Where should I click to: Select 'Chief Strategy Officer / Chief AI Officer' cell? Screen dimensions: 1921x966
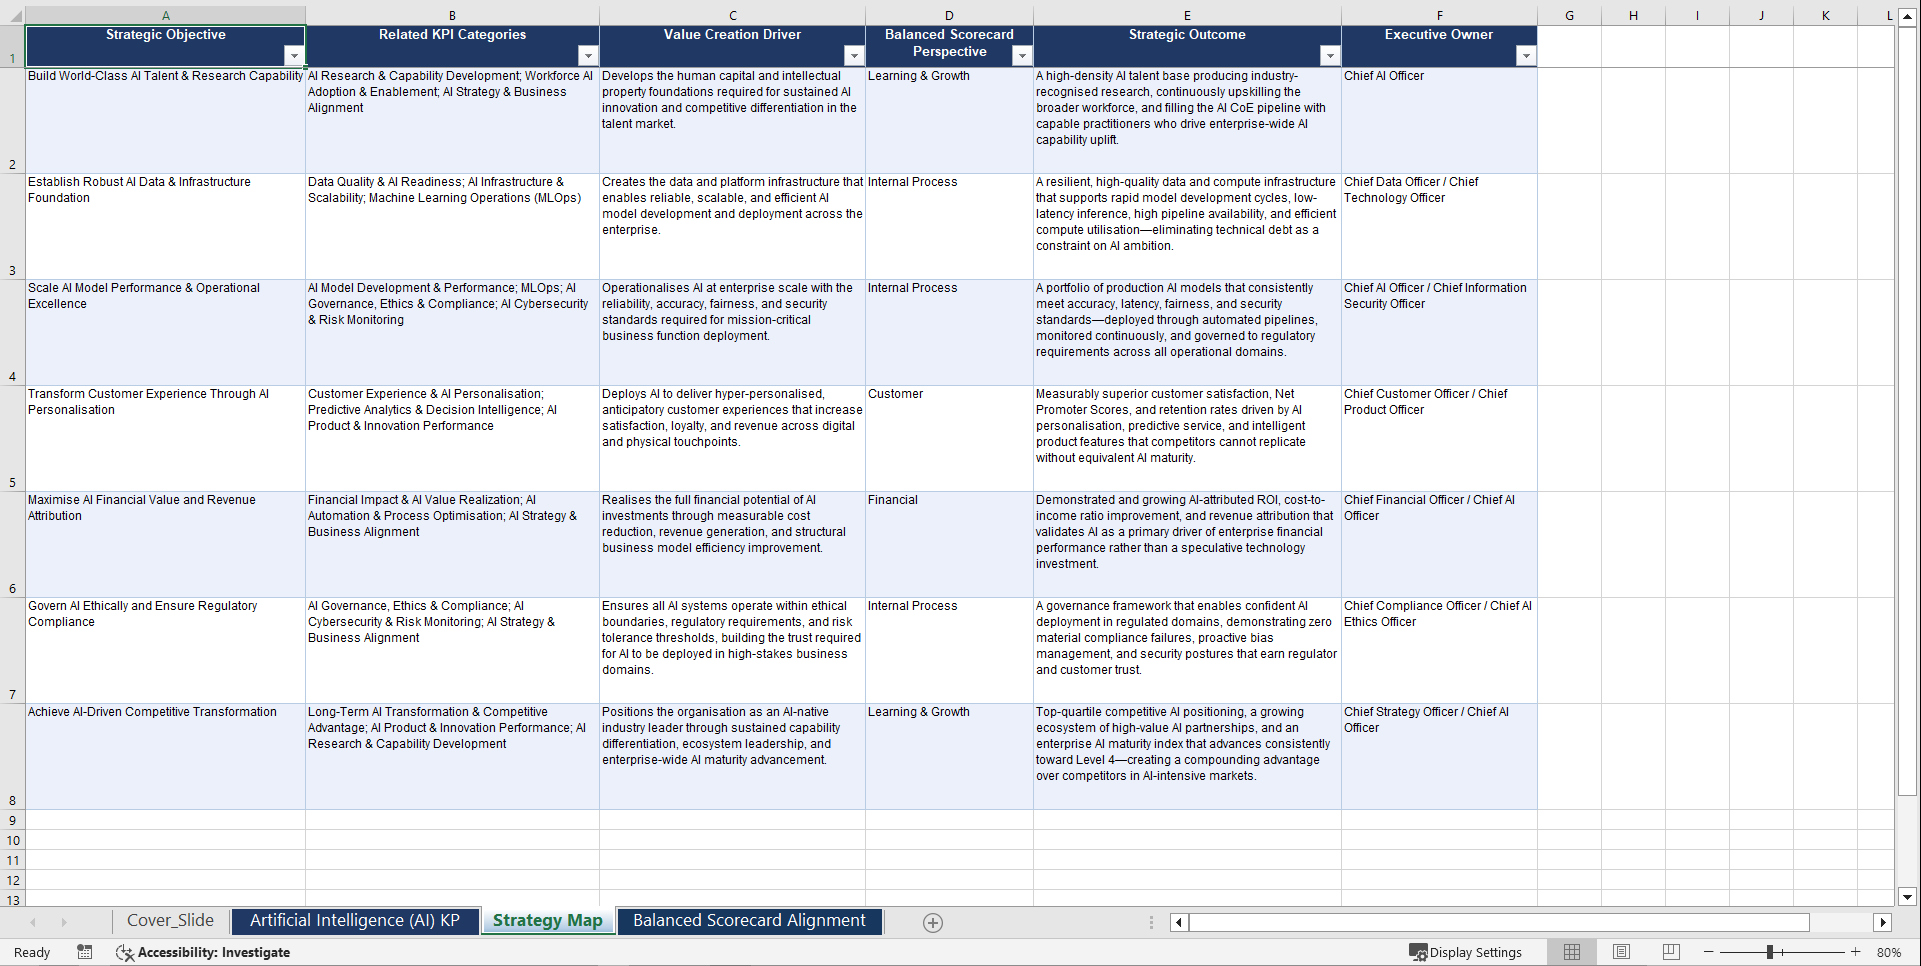pyautogui.click(x=1439, y=756)
